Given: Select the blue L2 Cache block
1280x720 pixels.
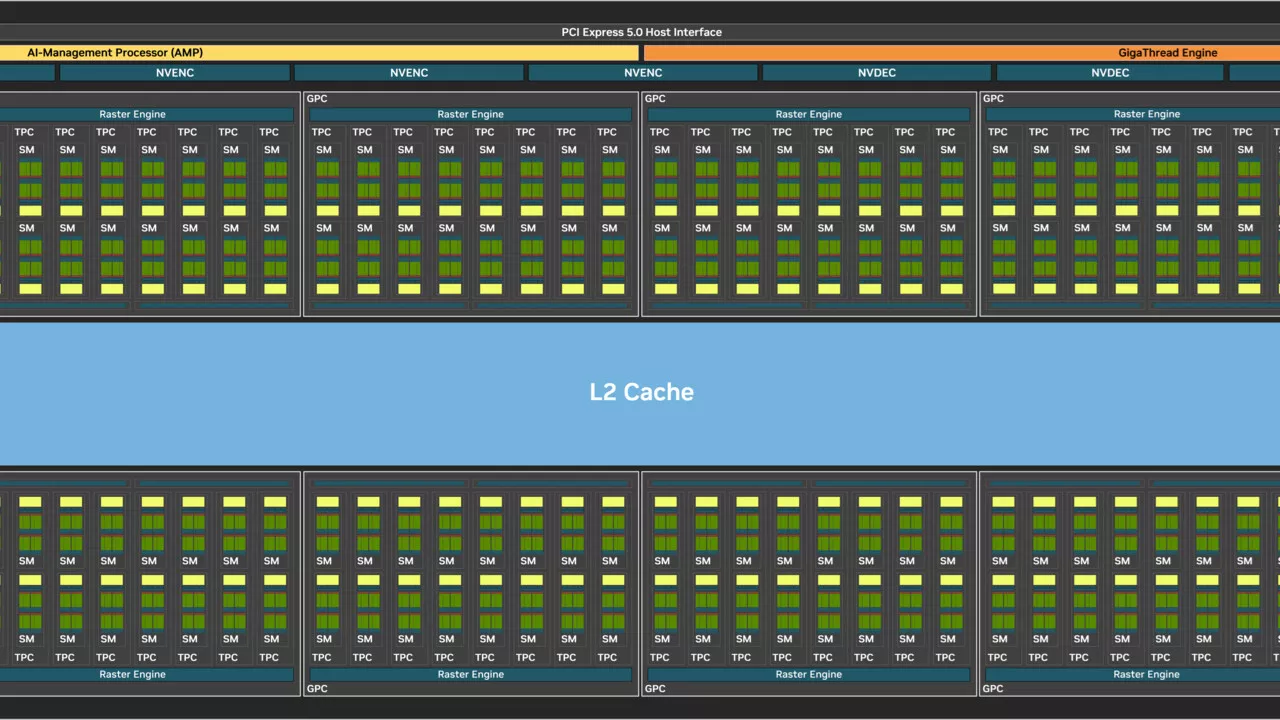Looking at the screenshot, I should (x=640, y=392).
